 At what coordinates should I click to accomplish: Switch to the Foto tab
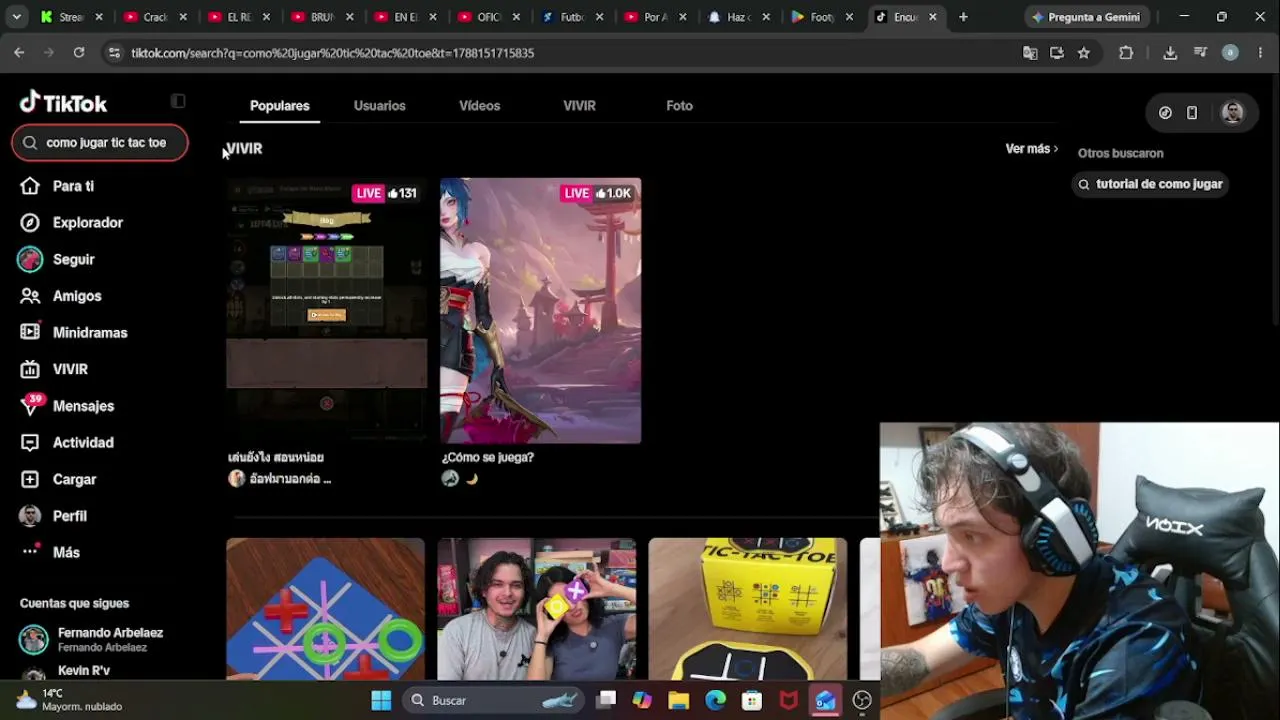(x=680, y=106)
